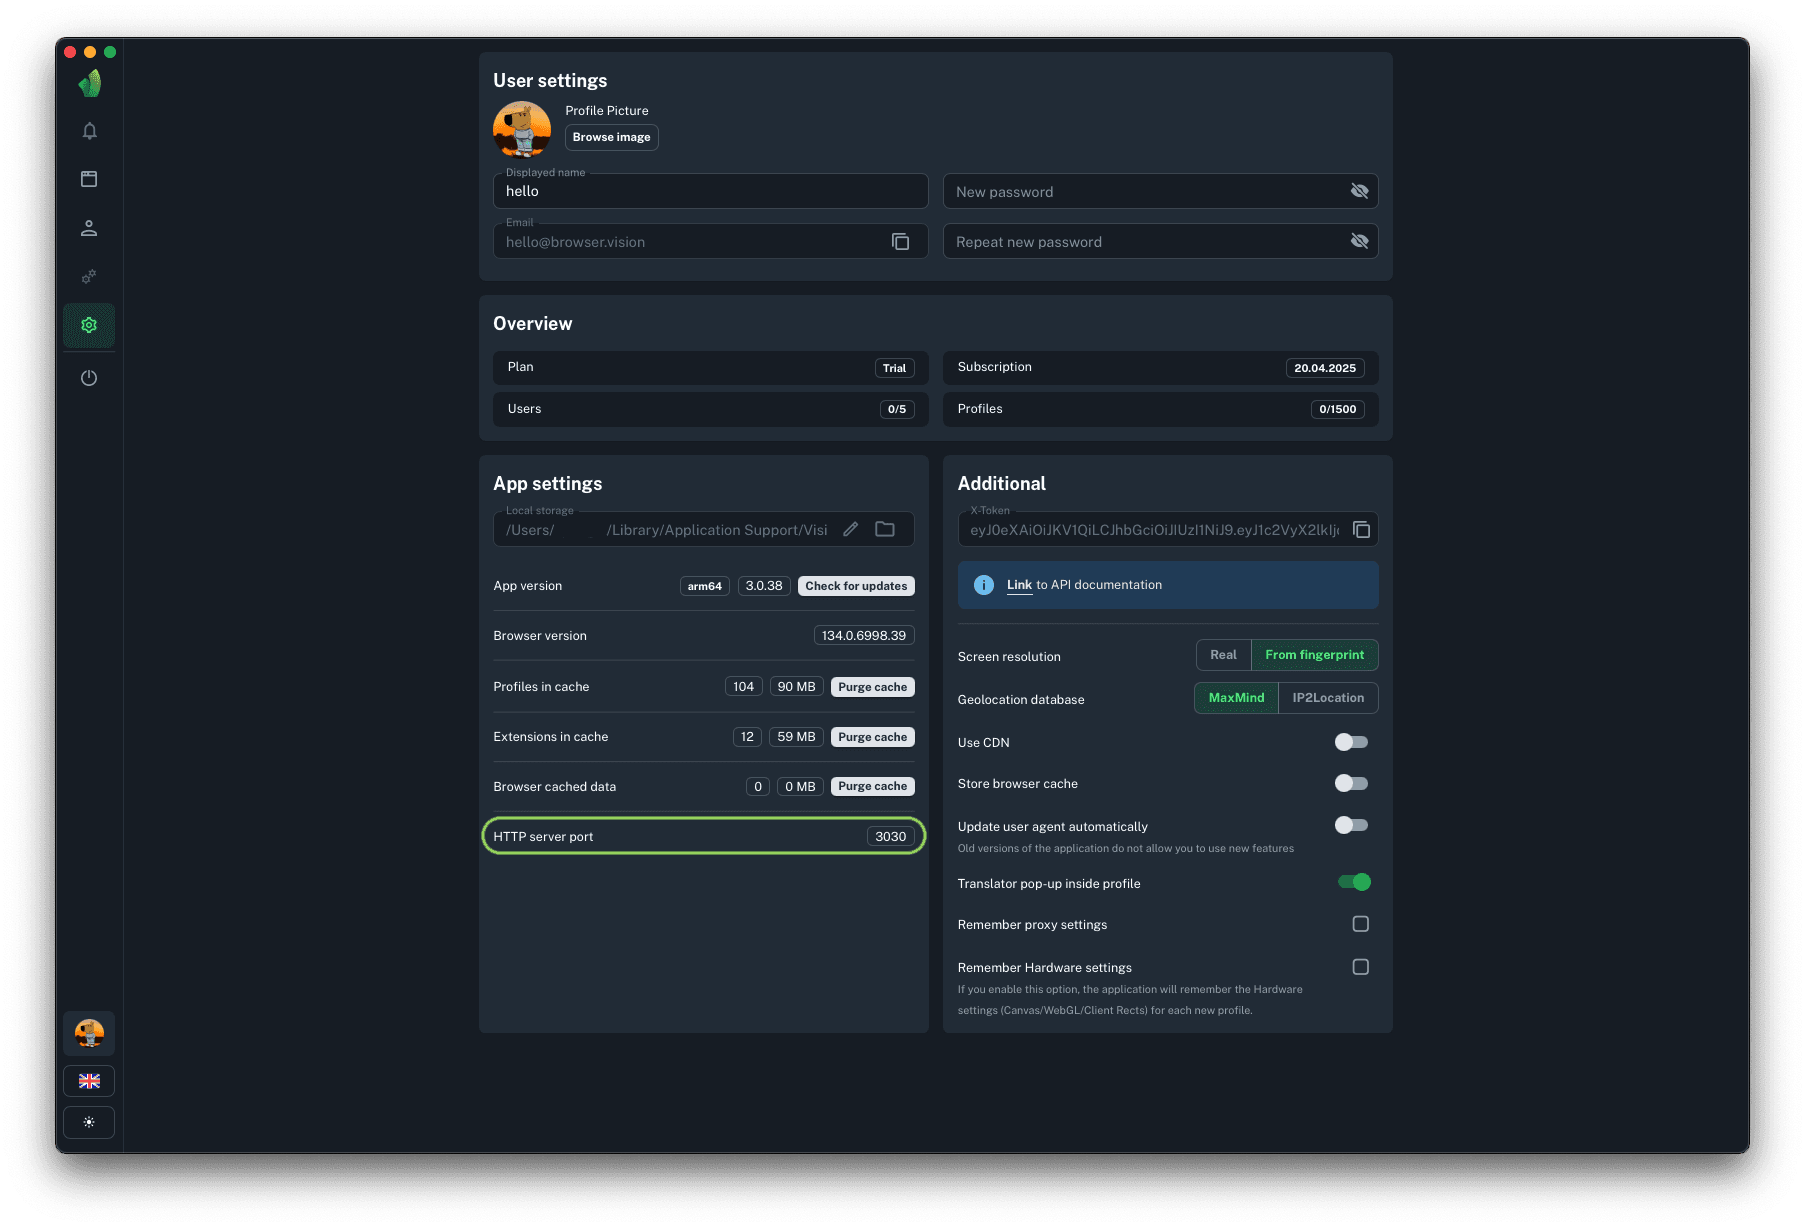
Task: Click Check for updates button
Action: [856, 586]
